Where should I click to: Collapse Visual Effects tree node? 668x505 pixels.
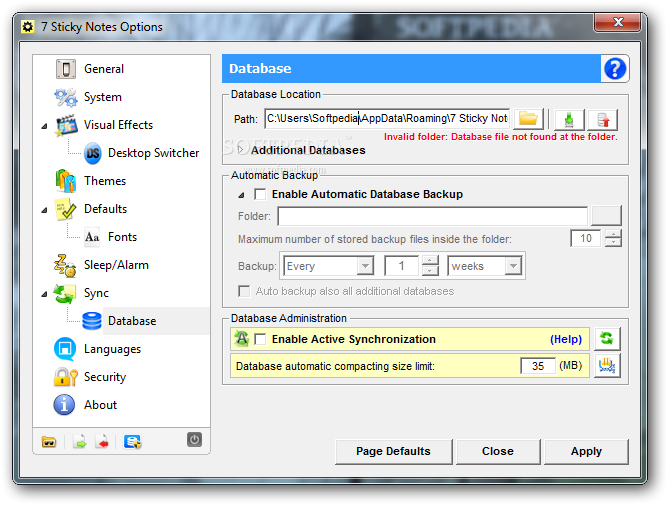tap(44, 126)
